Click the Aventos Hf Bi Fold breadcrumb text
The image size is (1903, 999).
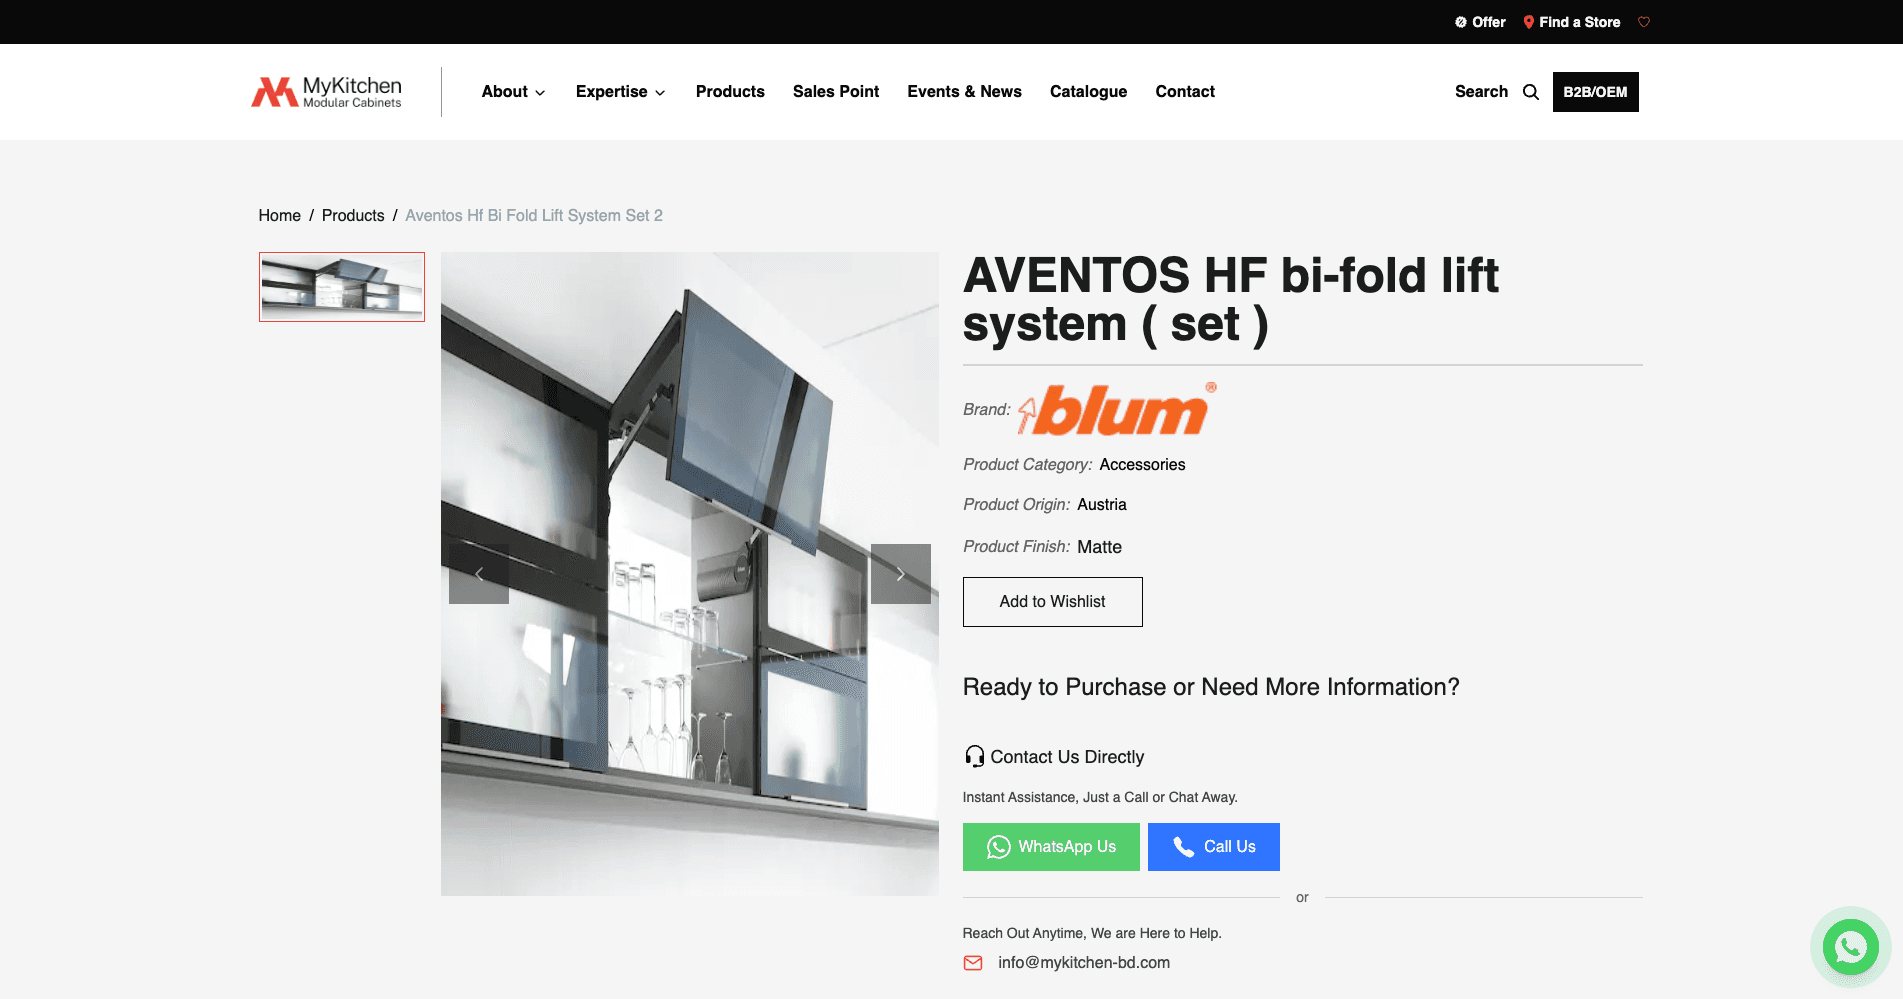534,215
